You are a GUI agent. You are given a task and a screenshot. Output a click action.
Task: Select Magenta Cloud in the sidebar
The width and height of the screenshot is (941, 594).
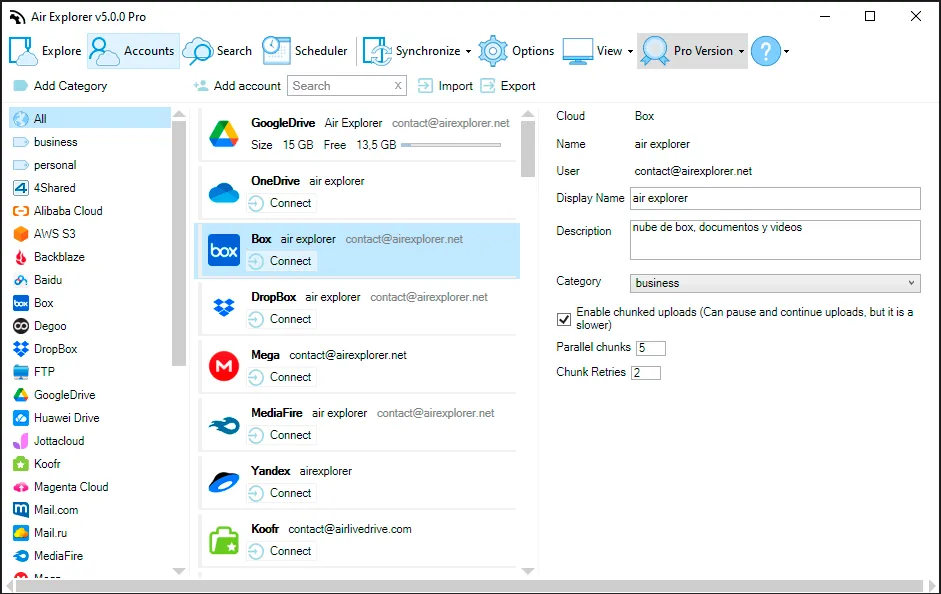[90, 487]
